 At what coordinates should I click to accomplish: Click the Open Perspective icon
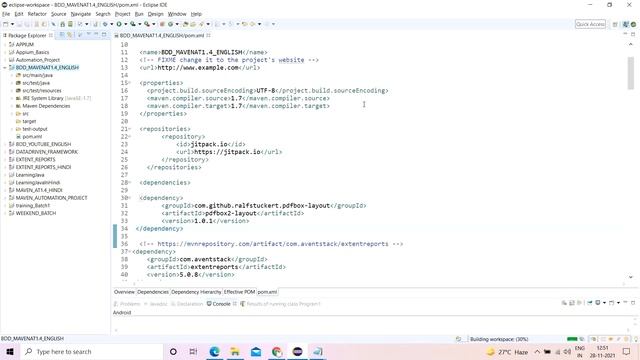(x=615, y=24)
